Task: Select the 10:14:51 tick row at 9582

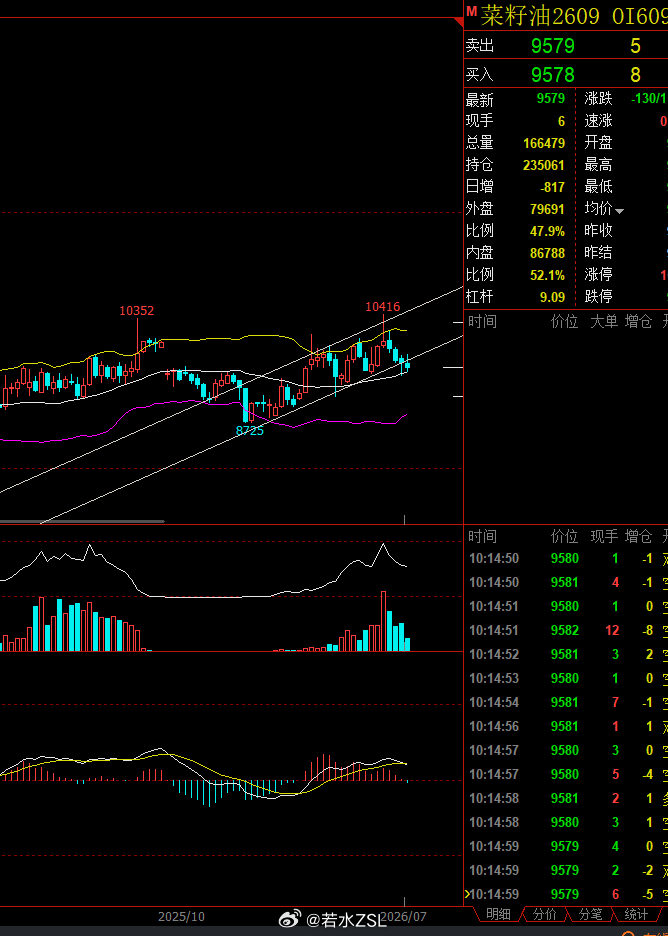Action: (x=566, y=630)
